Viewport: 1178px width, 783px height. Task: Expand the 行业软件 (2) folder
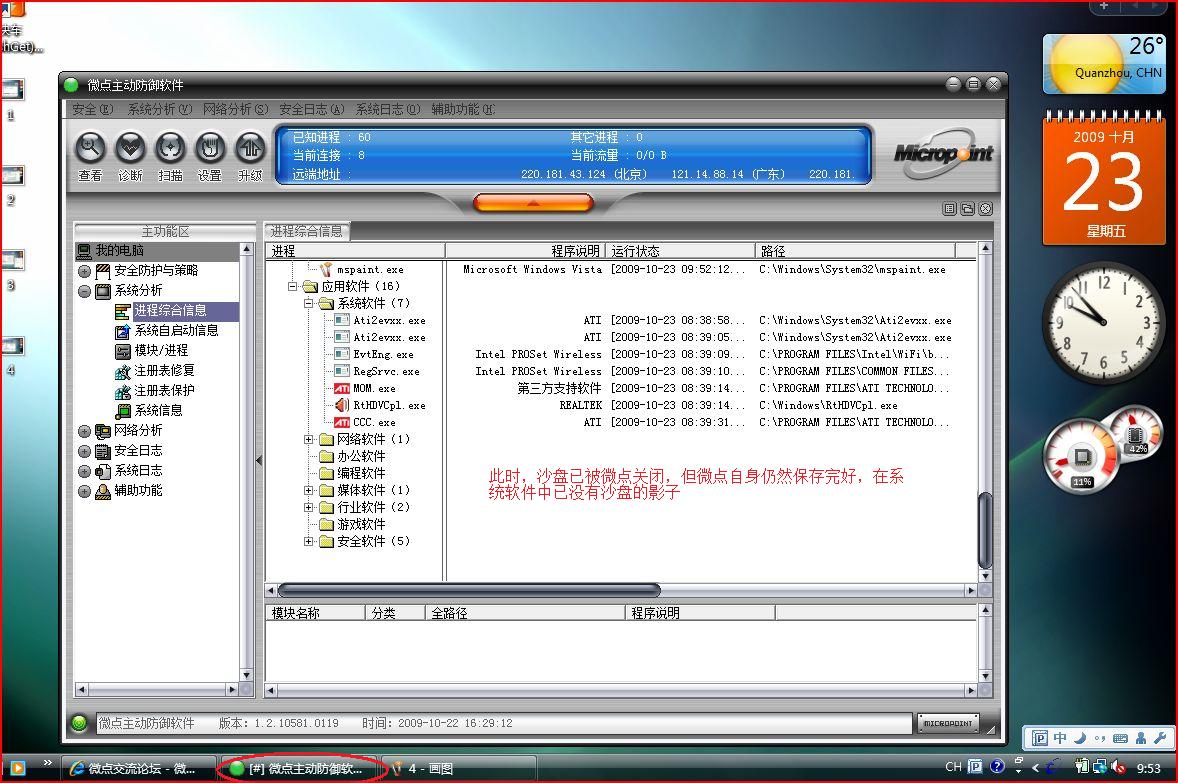tap(308, 507)
